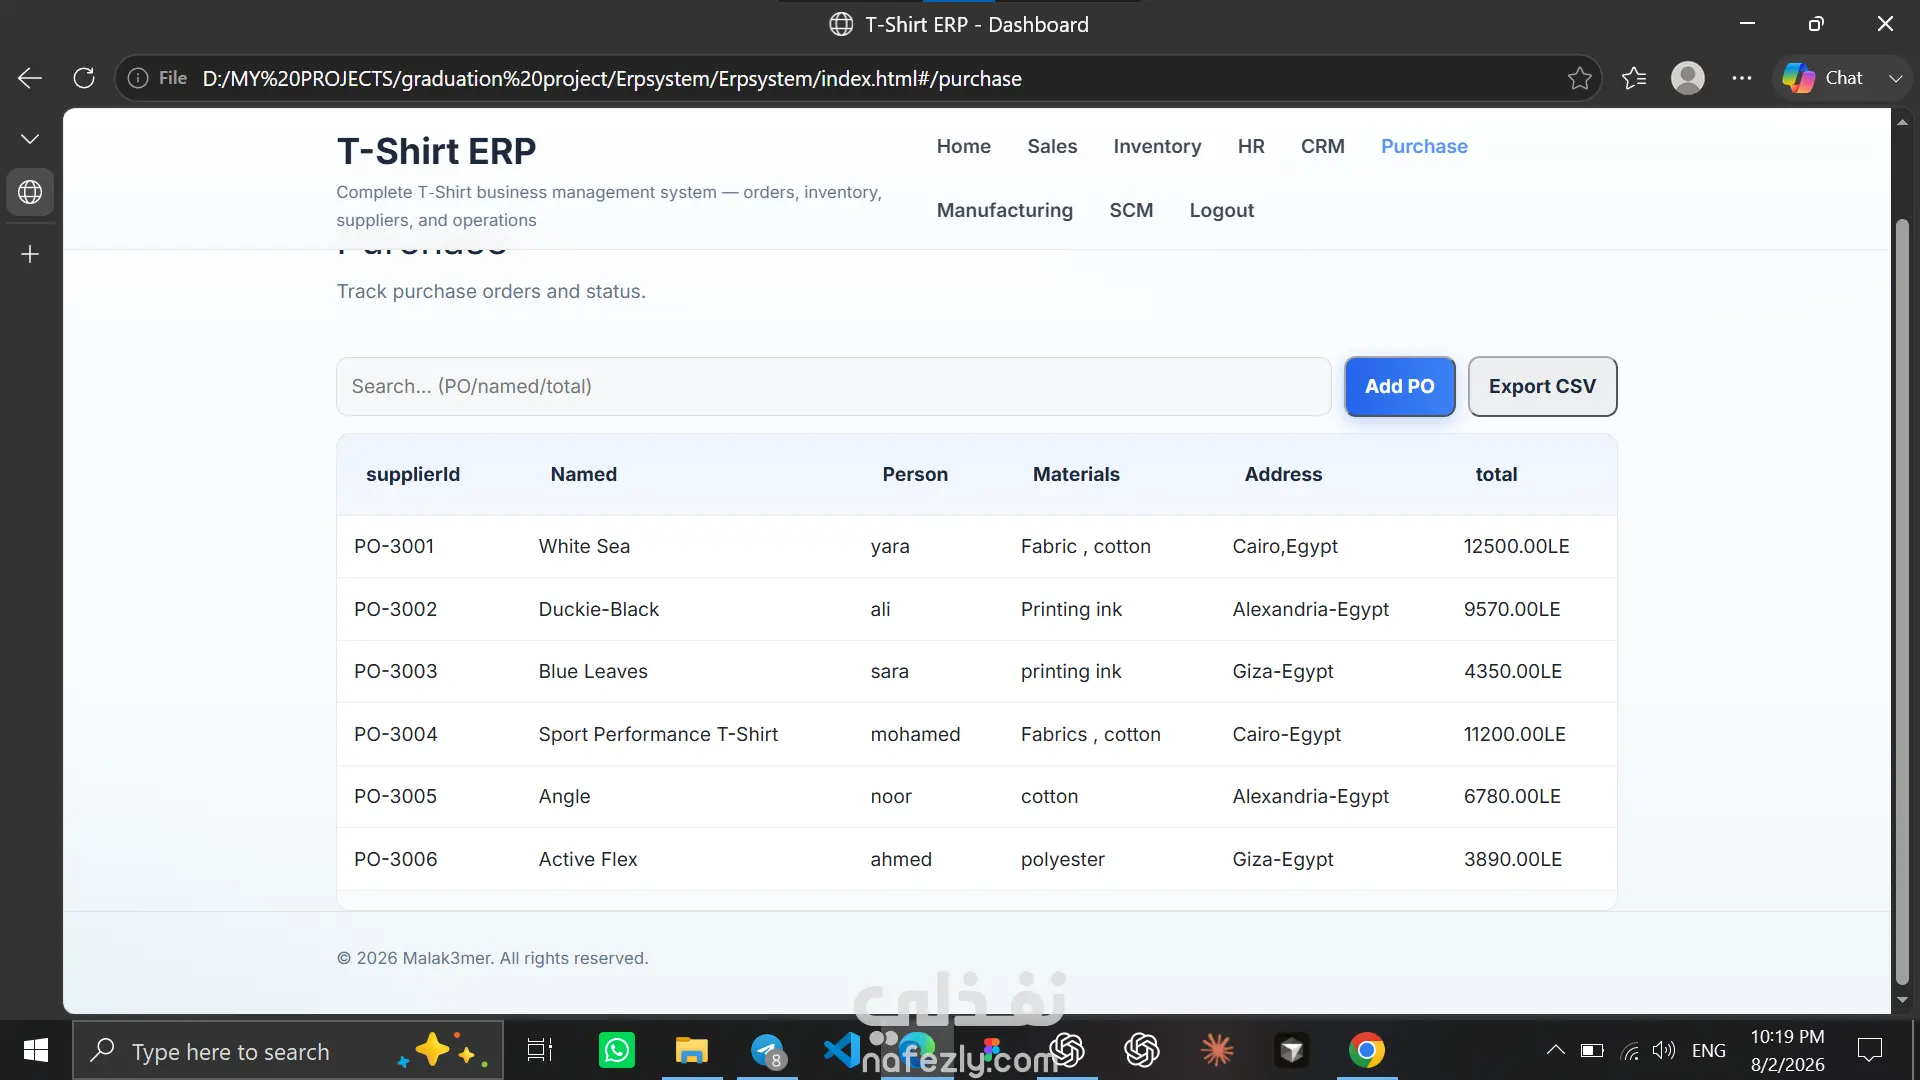Click the page scrollbar up arrow
Viewport: 1920px width, 1080px height.
1902,122
